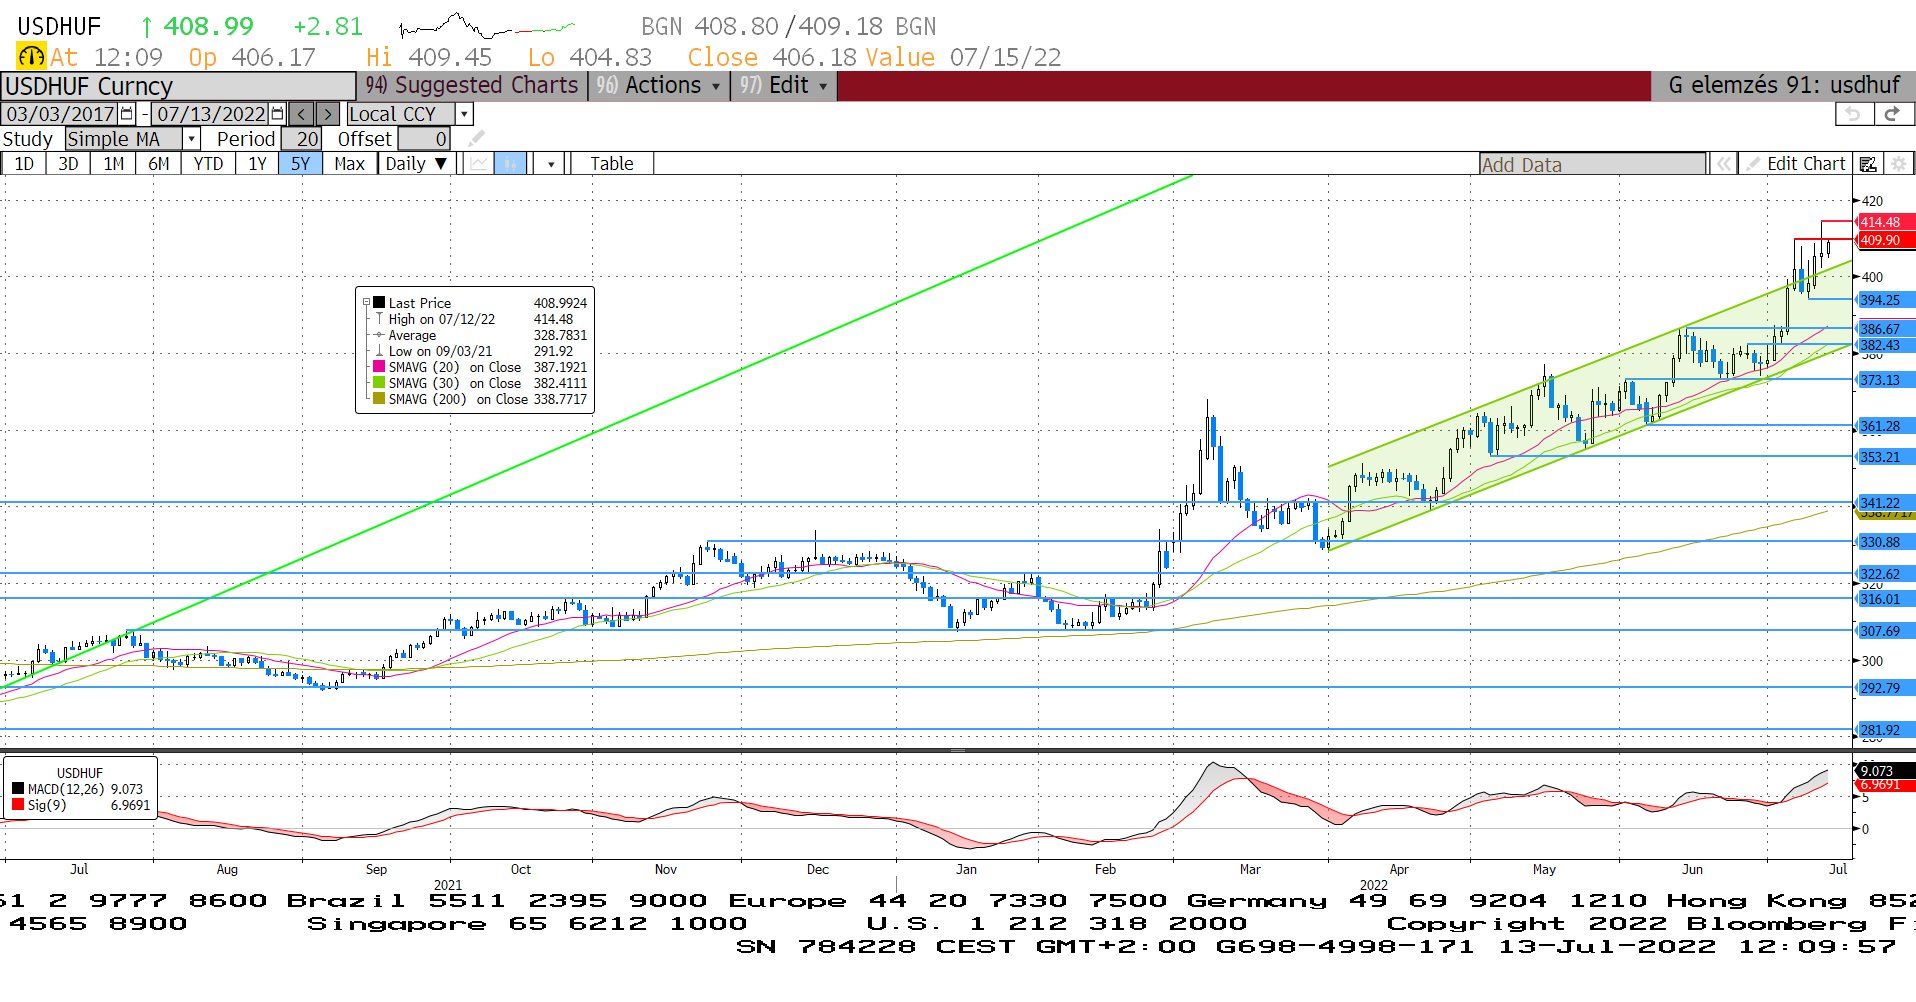Click SMAVG (200) olive swatch
The height and width of the screenshot is (1002, 1916).
(x=379, y=398)
